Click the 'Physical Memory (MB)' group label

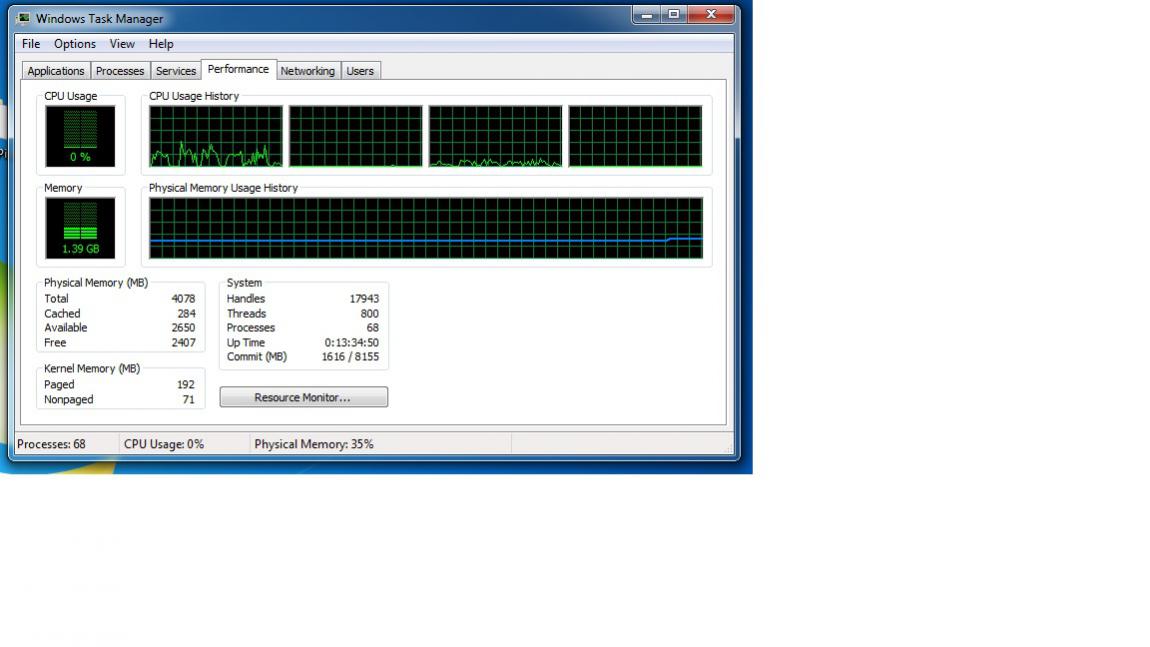tap(96, 282)
